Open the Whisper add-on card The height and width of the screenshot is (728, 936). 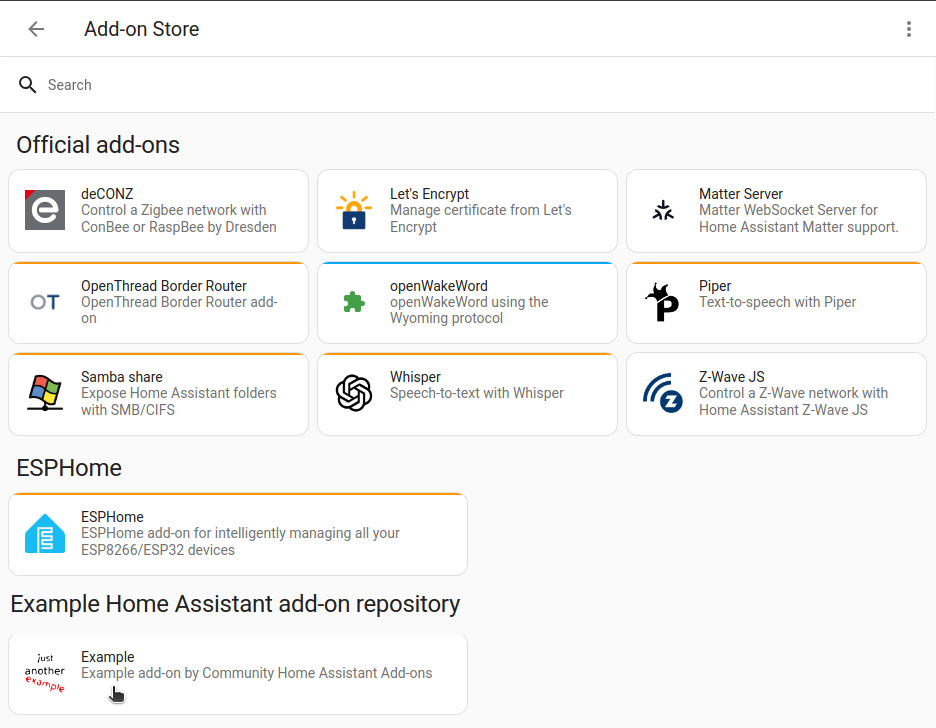point(467,393)
